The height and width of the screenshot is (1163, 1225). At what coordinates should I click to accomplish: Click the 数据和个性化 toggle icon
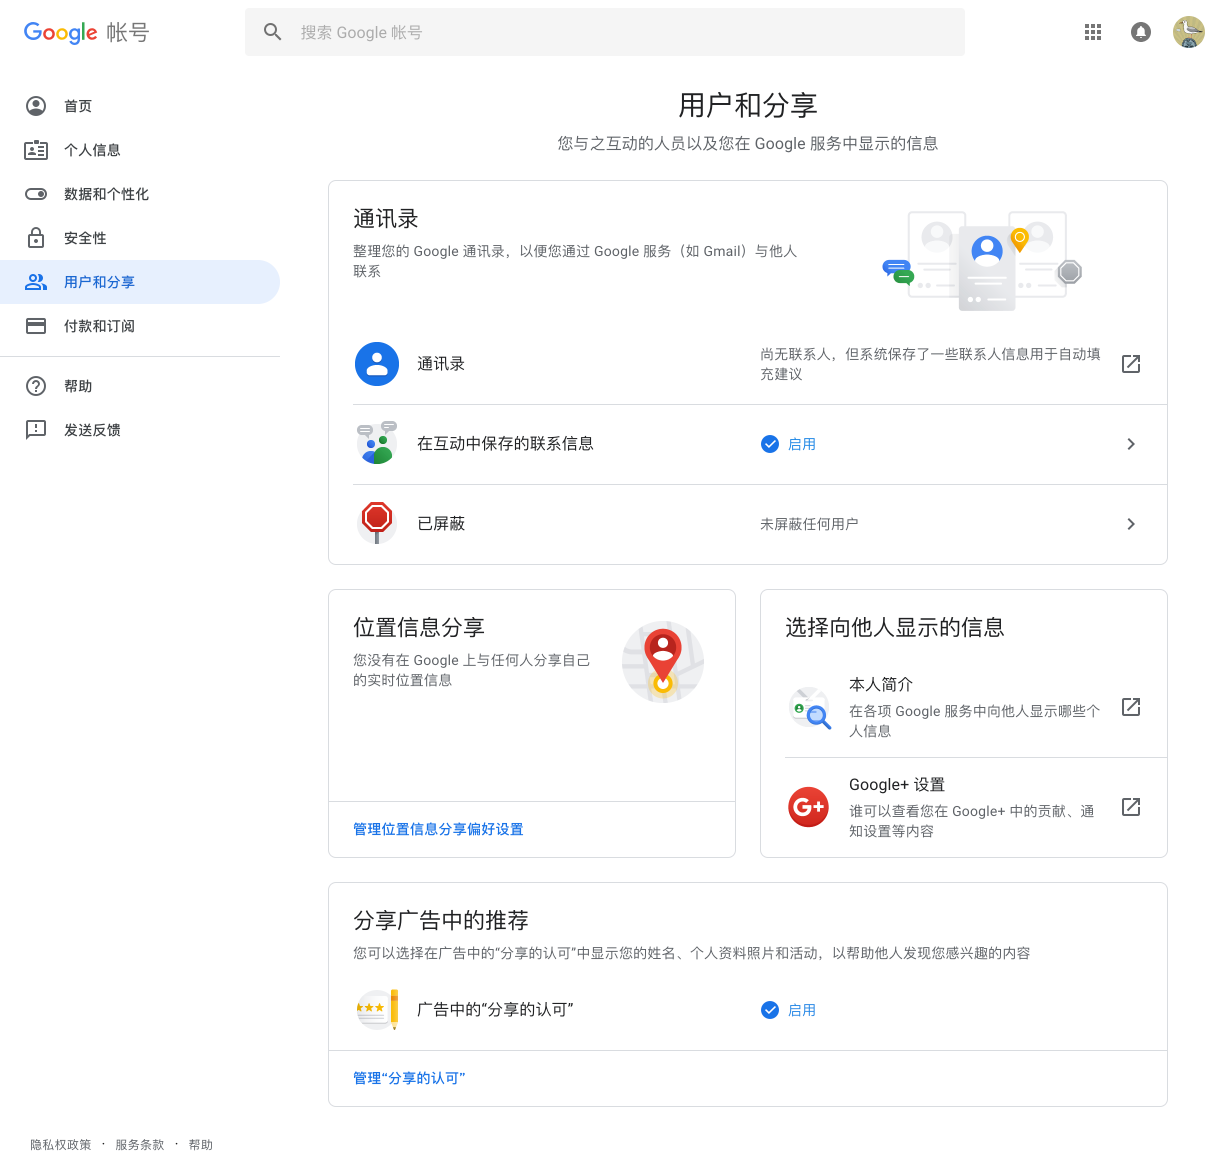(36, 194)
